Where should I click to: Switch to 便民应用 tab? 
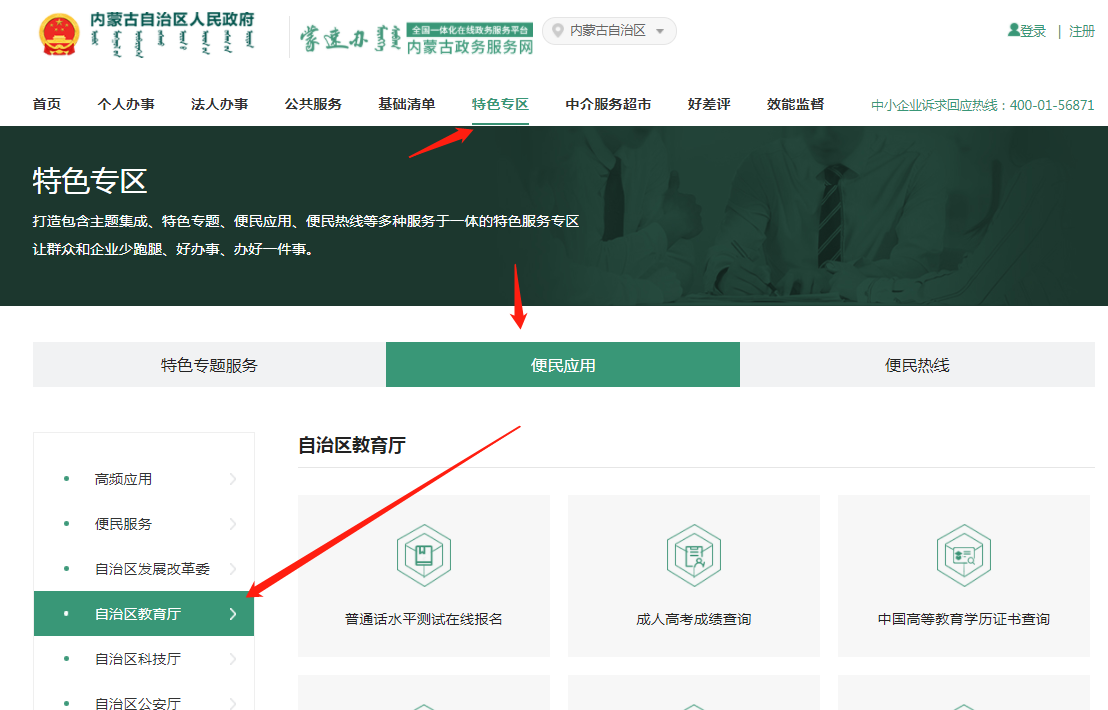pyautogui.click(x=562, y=365)
